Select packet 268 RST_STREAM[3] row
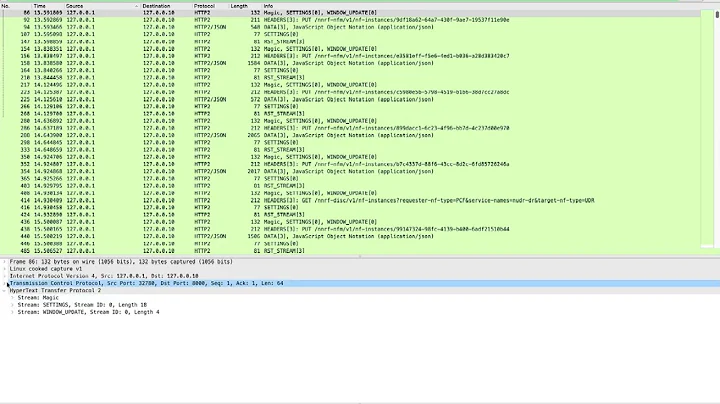This screenshot has height=404, width=720. tap(350, 113)
